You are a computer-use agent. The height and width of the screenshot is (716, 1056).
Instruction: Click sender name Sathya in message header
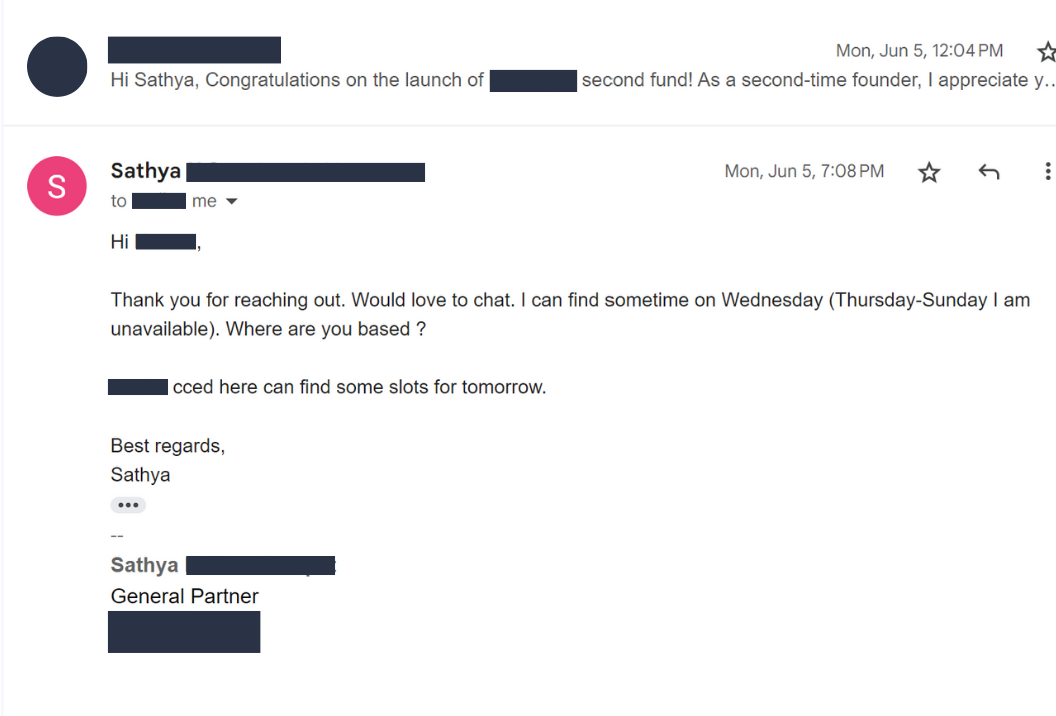(x=145, y=172)
